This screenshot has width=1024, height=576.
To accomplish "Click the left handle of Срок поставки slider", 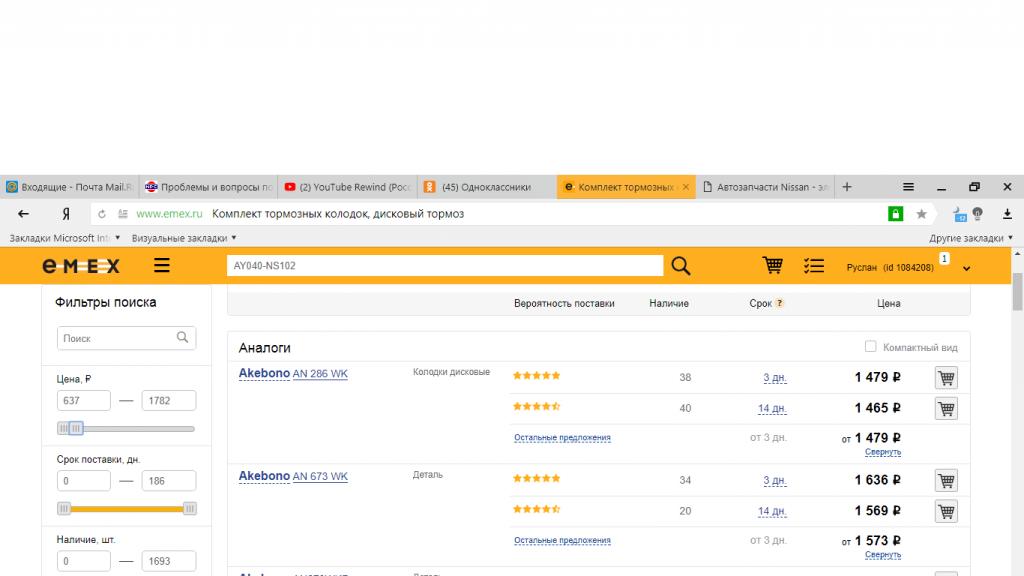I will [x=63, y=508].
